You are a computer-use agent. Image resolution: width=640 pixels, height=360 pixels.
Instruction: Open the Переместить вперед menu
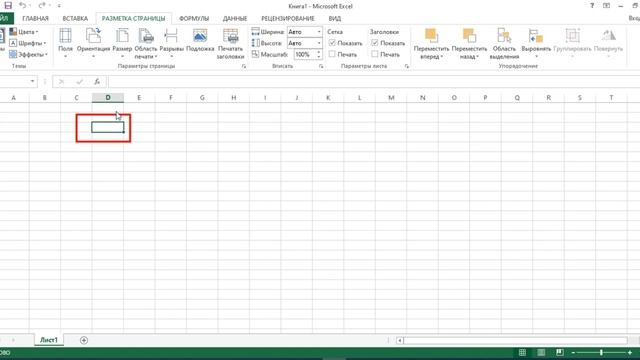click(x=431, y=44)
